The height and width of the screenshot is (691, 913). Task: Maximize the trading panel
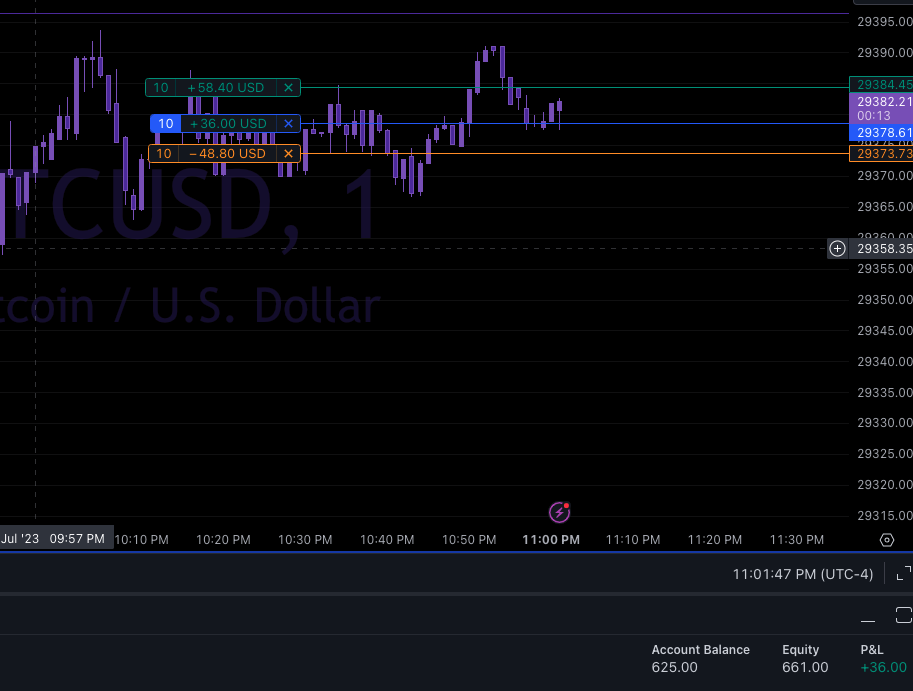click(904, 615)
